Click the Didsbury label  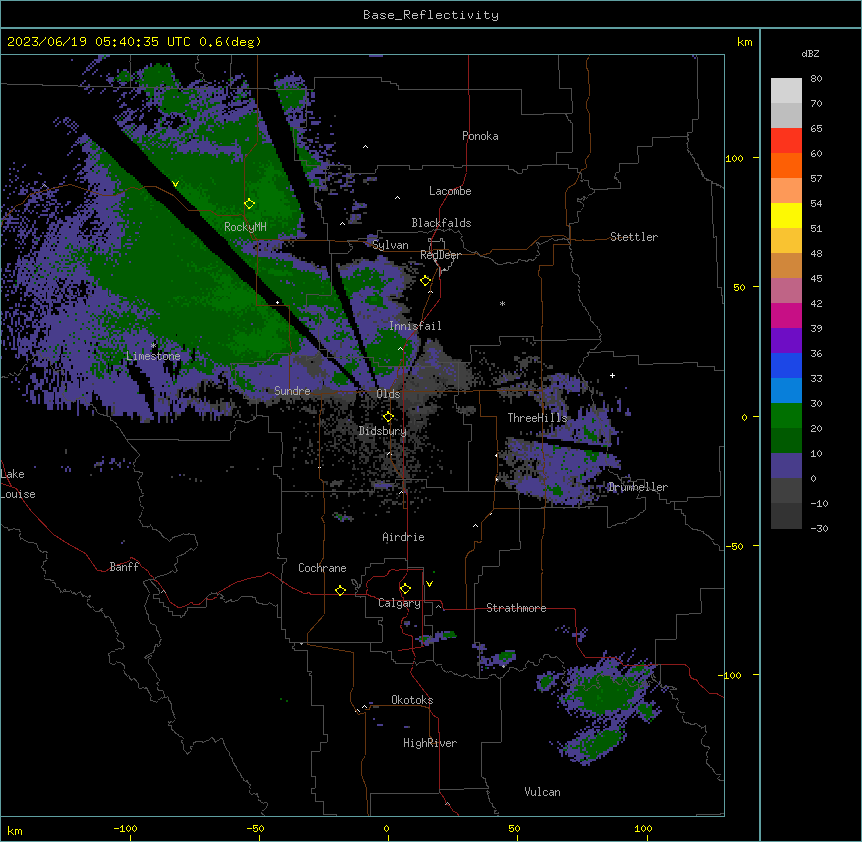[383, 431]
